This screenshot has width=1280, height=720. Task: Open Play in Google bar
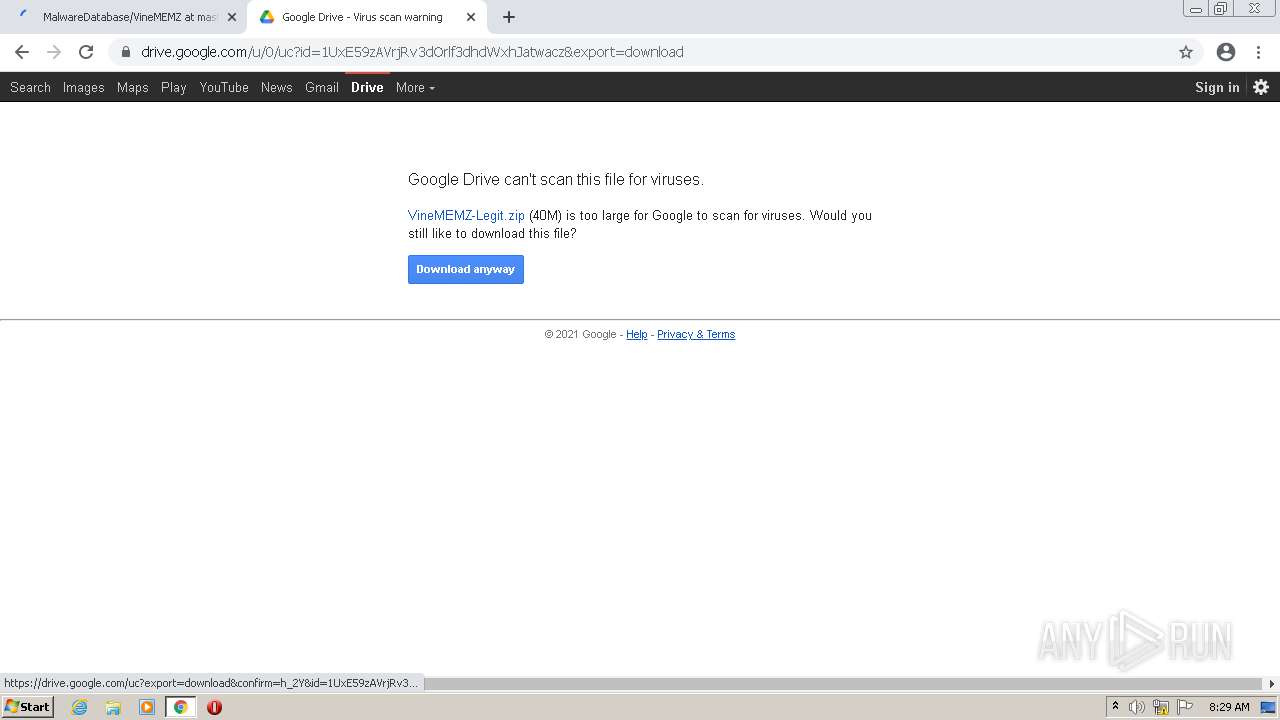[174, 87]
